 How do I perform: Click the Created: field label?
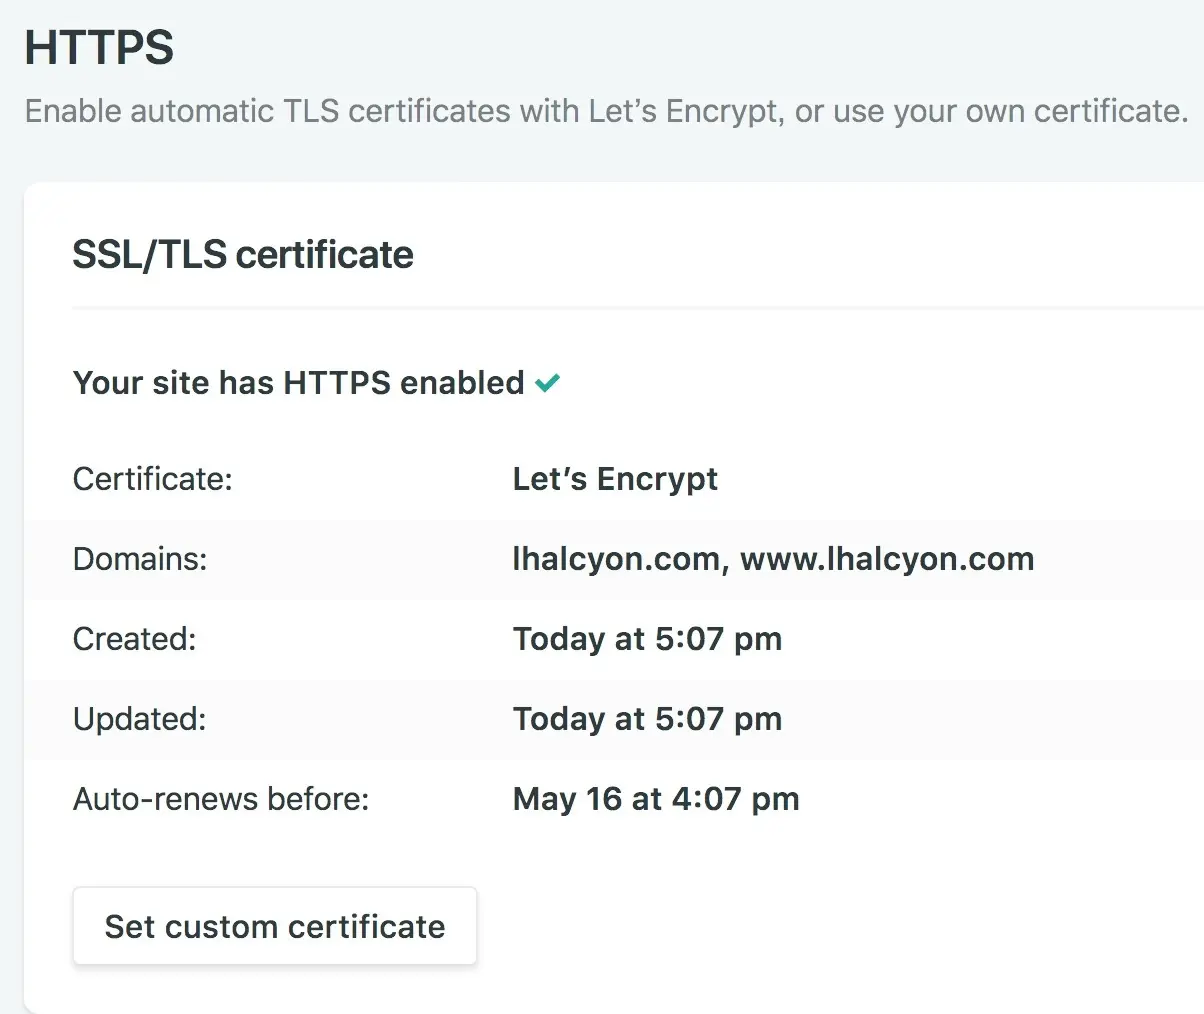click(x=135, y=639)
